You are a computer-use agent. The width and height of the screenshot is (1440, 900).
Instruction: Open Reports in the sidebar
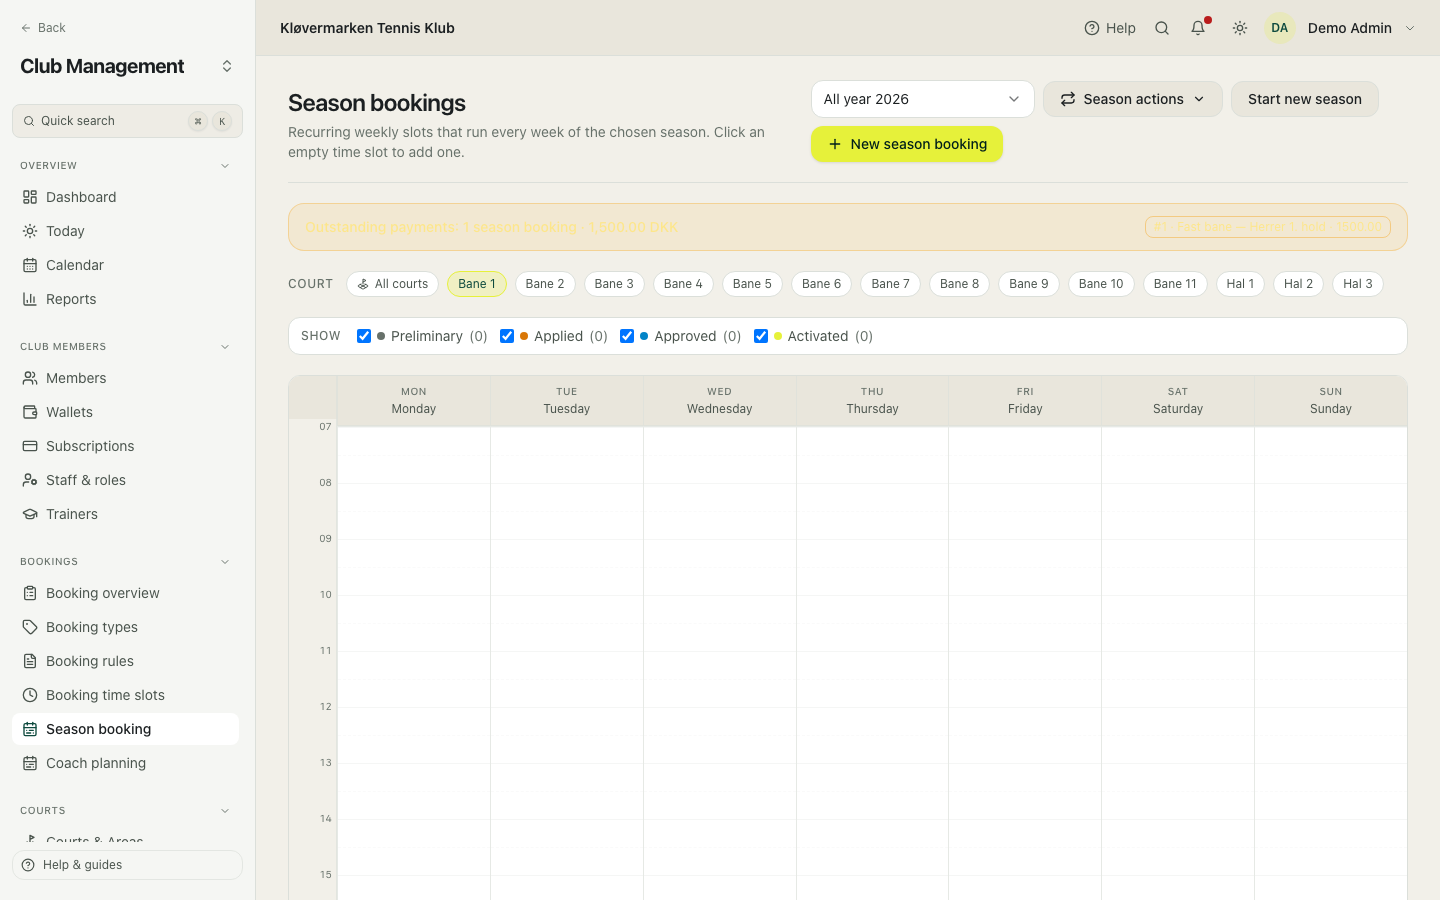tap(126, 299)
